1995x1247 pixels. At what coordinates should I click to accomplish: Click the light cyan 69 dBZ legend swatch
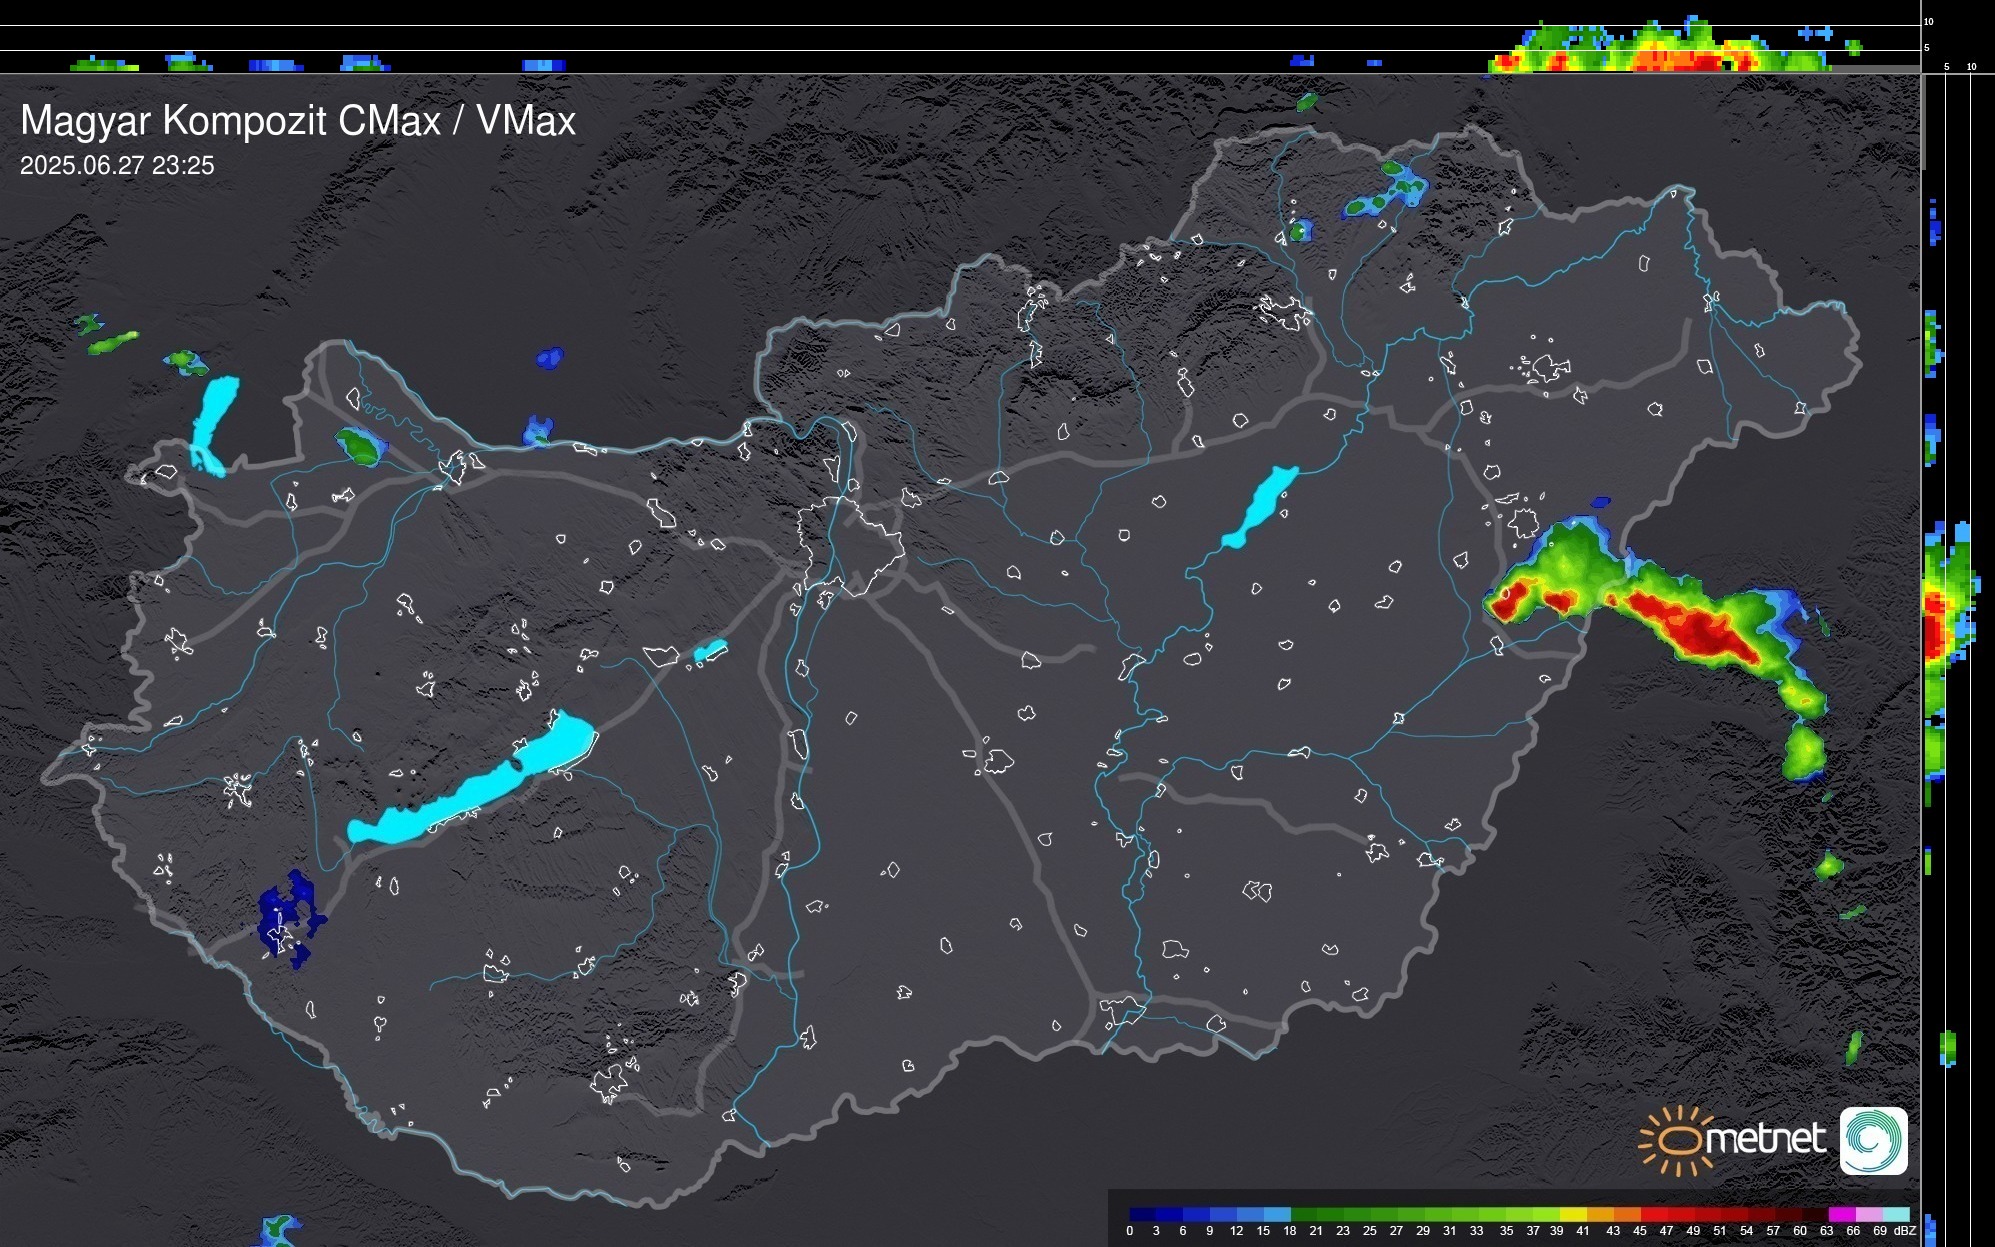tap(1895, 1214)
